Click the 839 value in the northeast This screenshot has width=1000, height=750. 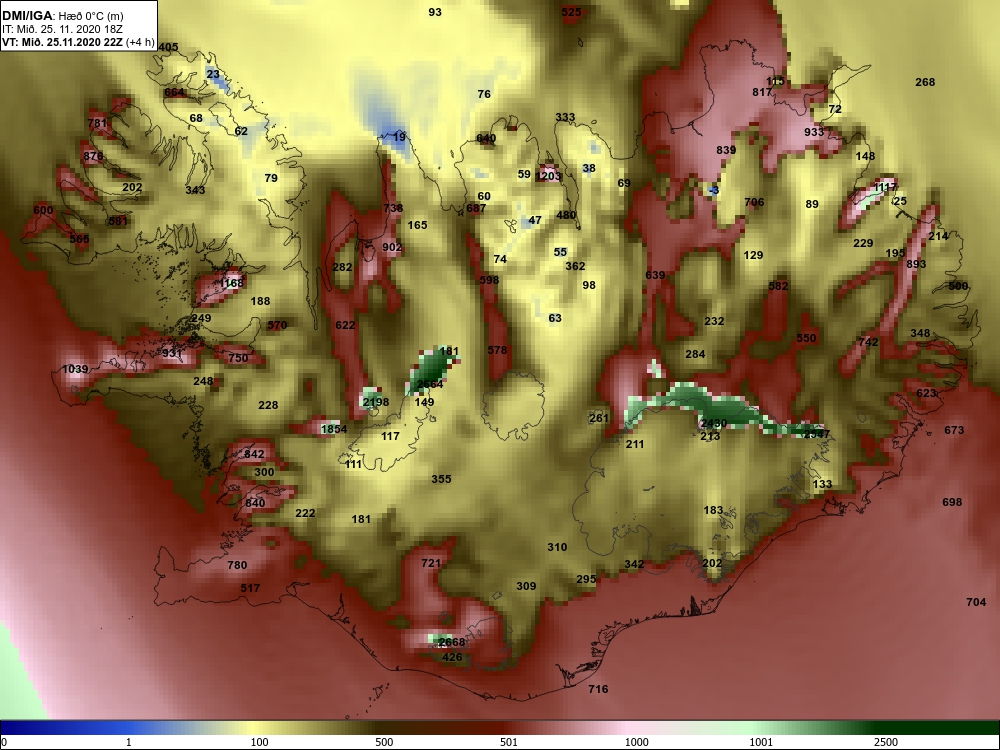pos(726,150)
